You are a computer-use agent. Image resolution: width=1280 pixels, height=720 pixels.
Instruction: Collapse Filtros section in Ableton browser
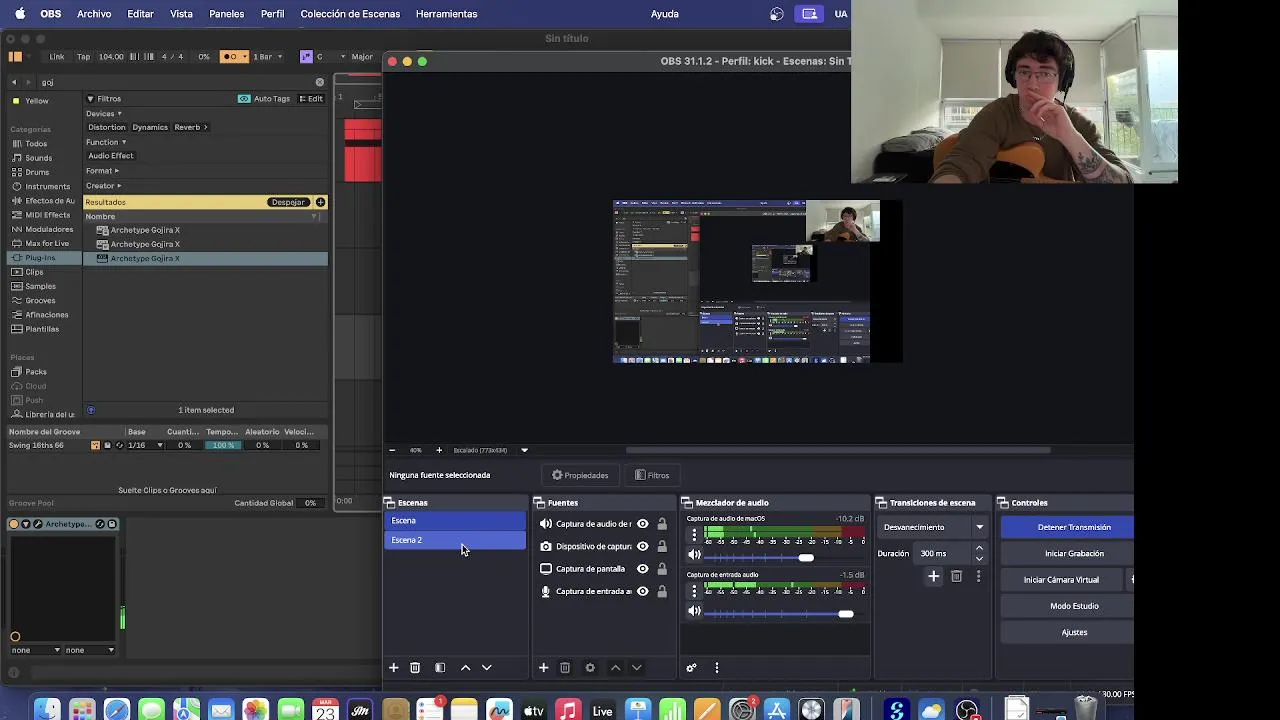pyautogui.click(x=90, y=99)
